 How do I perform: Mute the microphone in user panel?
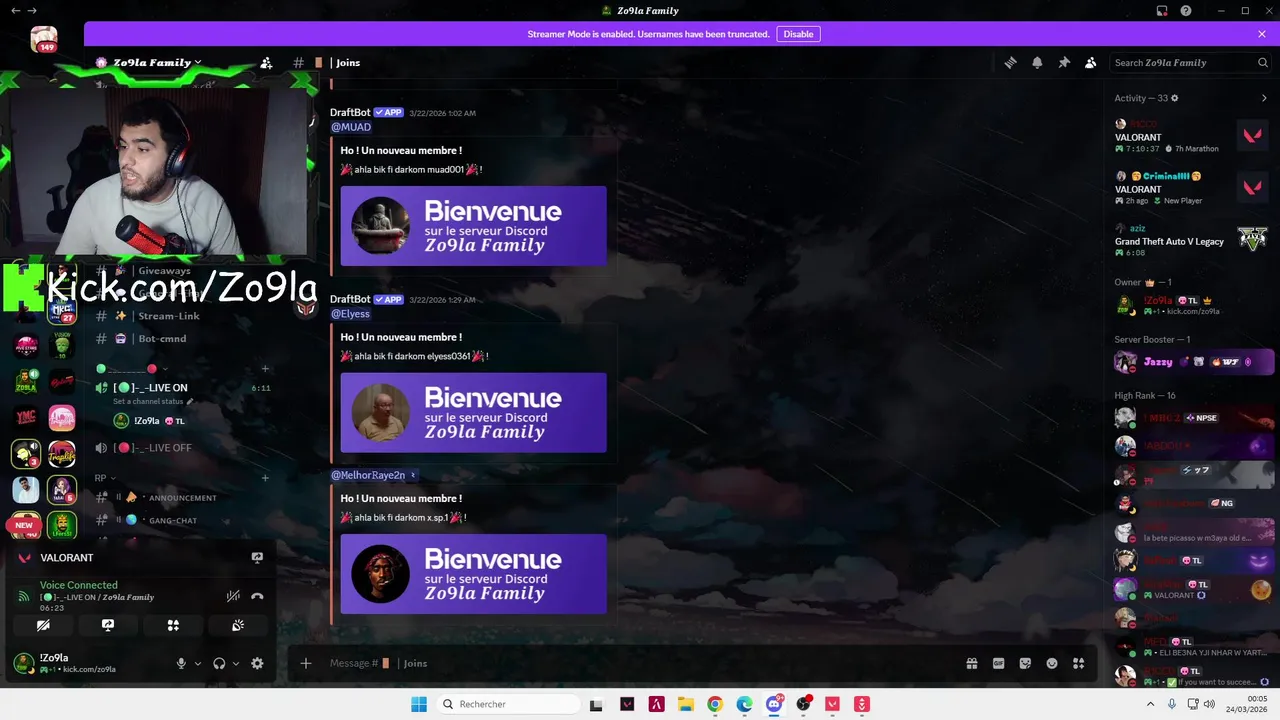pyautogui.click(x=181, y=663)
